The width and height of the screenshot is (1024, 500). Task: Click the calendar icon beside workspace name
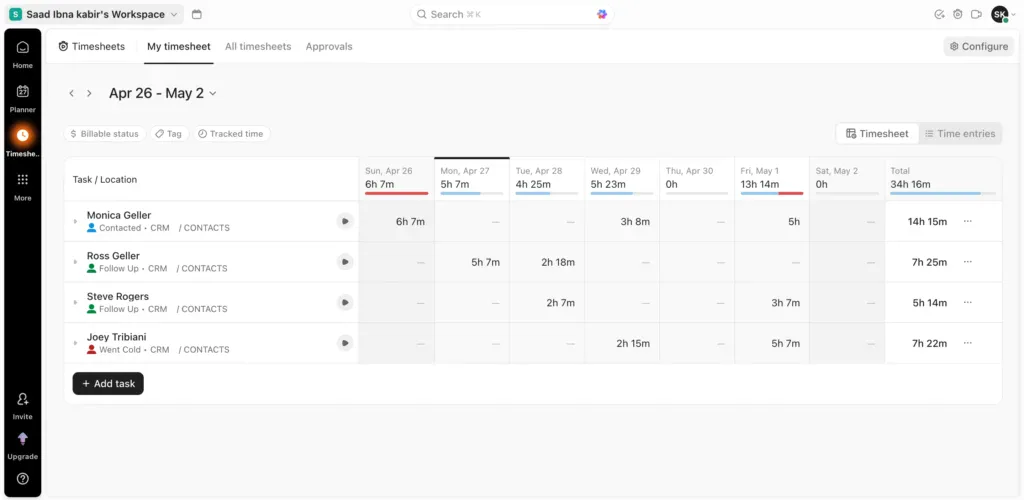(x=196, y=14)
